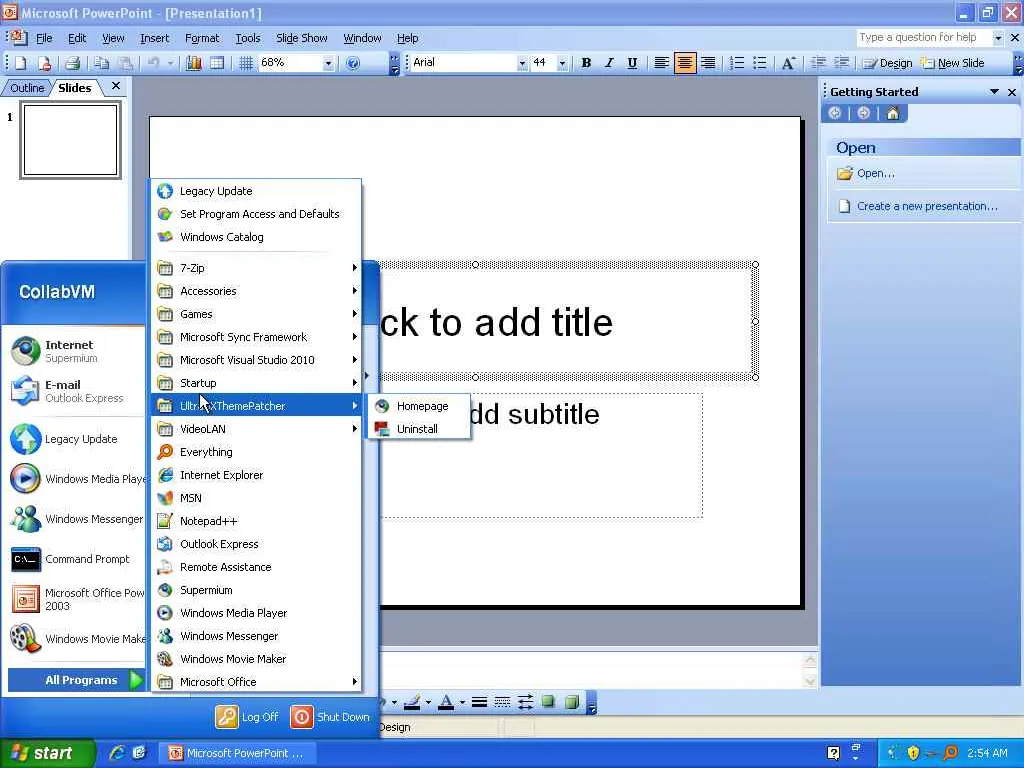The height and width of the screenshot is (768, 1024).
Task: Click the Type a question for help field
Action: click(x=923, y=38)
